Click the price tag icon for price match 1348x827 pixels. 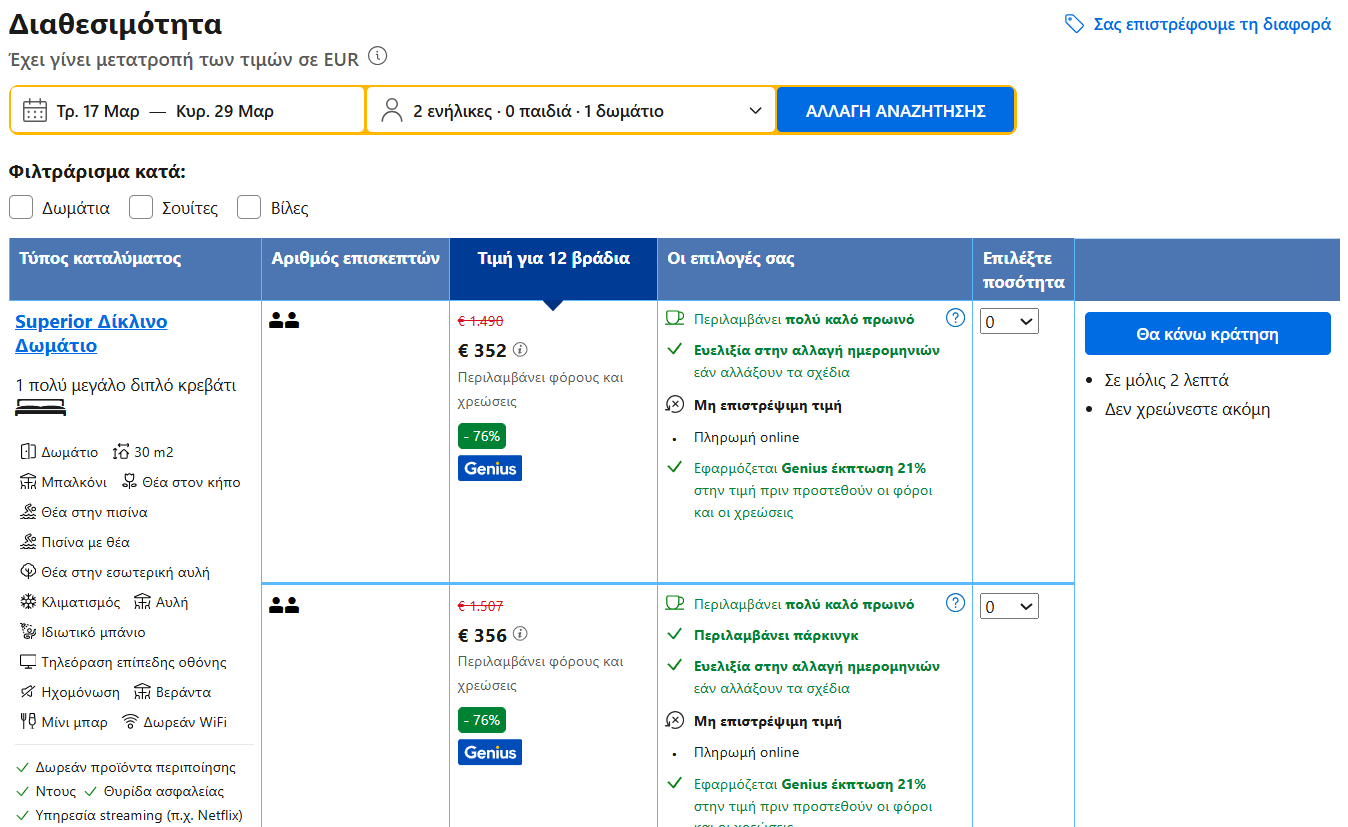pos(1074,24)
